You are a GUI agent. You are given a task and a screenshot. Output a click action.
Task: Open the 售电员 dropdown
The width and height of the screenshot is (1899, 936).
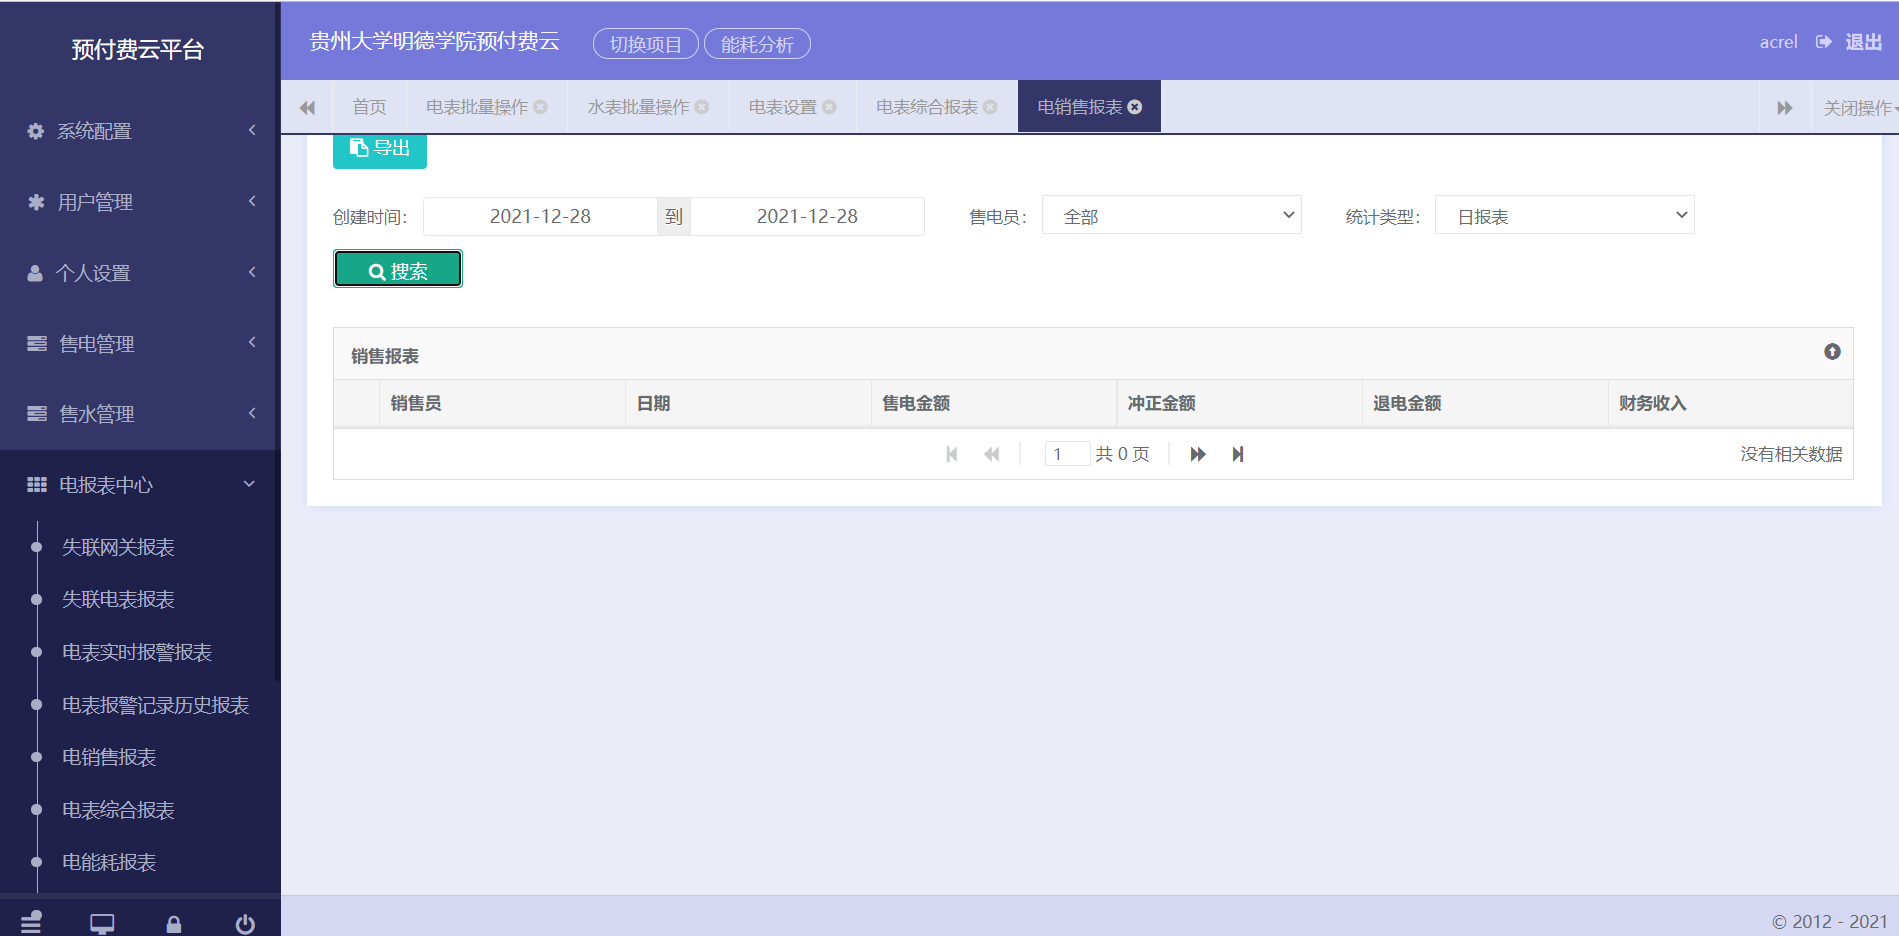1171,216
